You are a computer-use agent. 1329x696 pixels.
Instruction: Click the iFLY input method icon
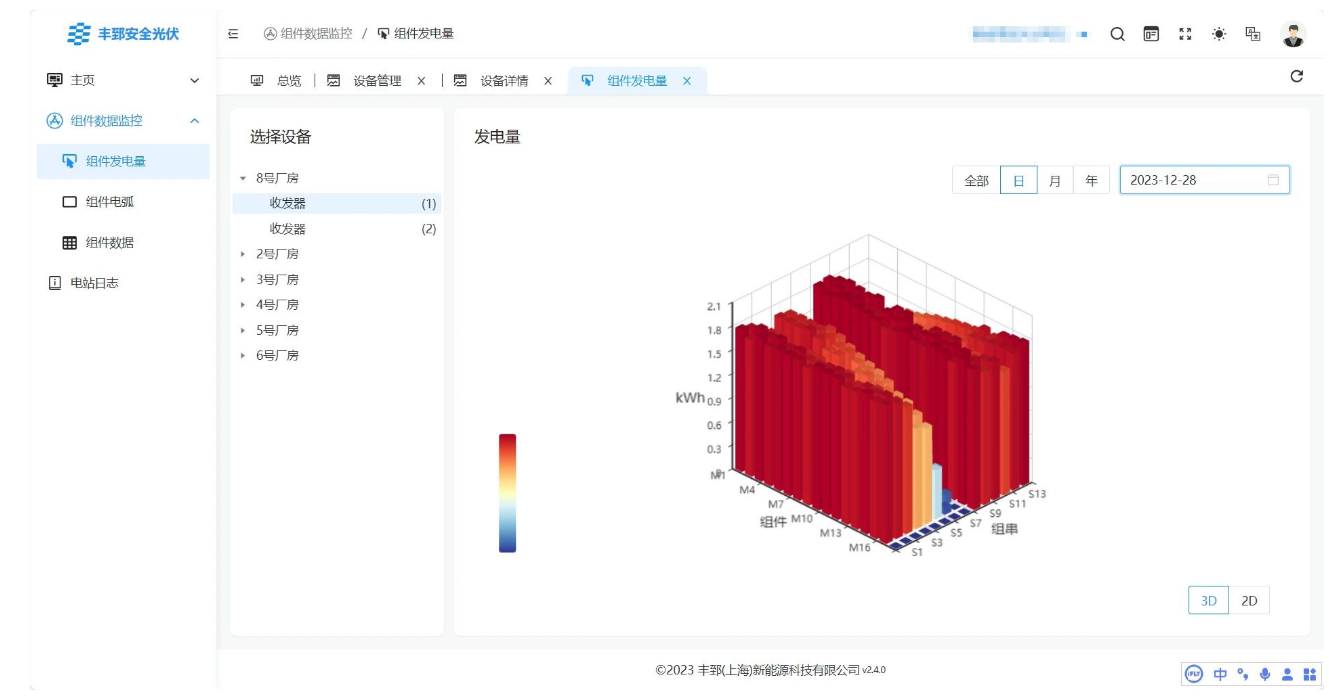point(1193,674)
